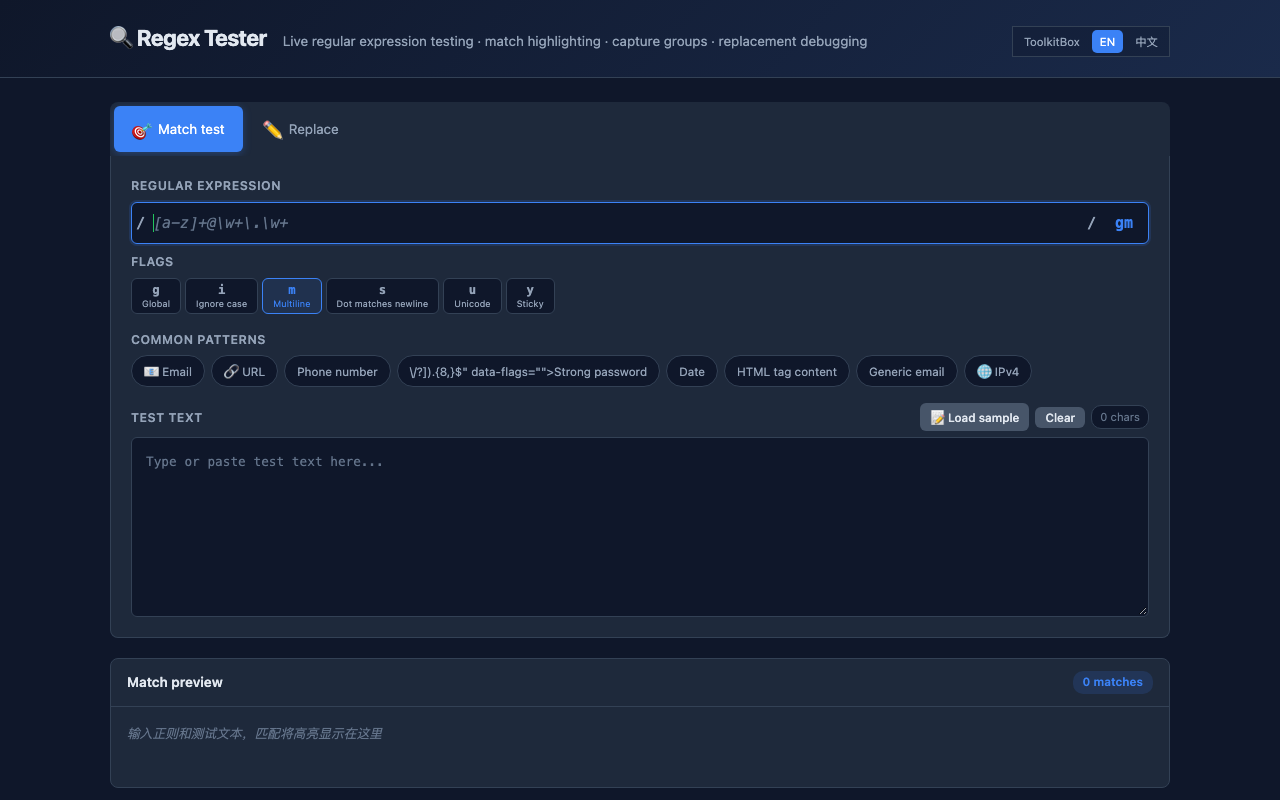The height and width of the screenshot is (800, 1280).
Task: Pick the Generic email pattern
Action: [x=907, y=371]
